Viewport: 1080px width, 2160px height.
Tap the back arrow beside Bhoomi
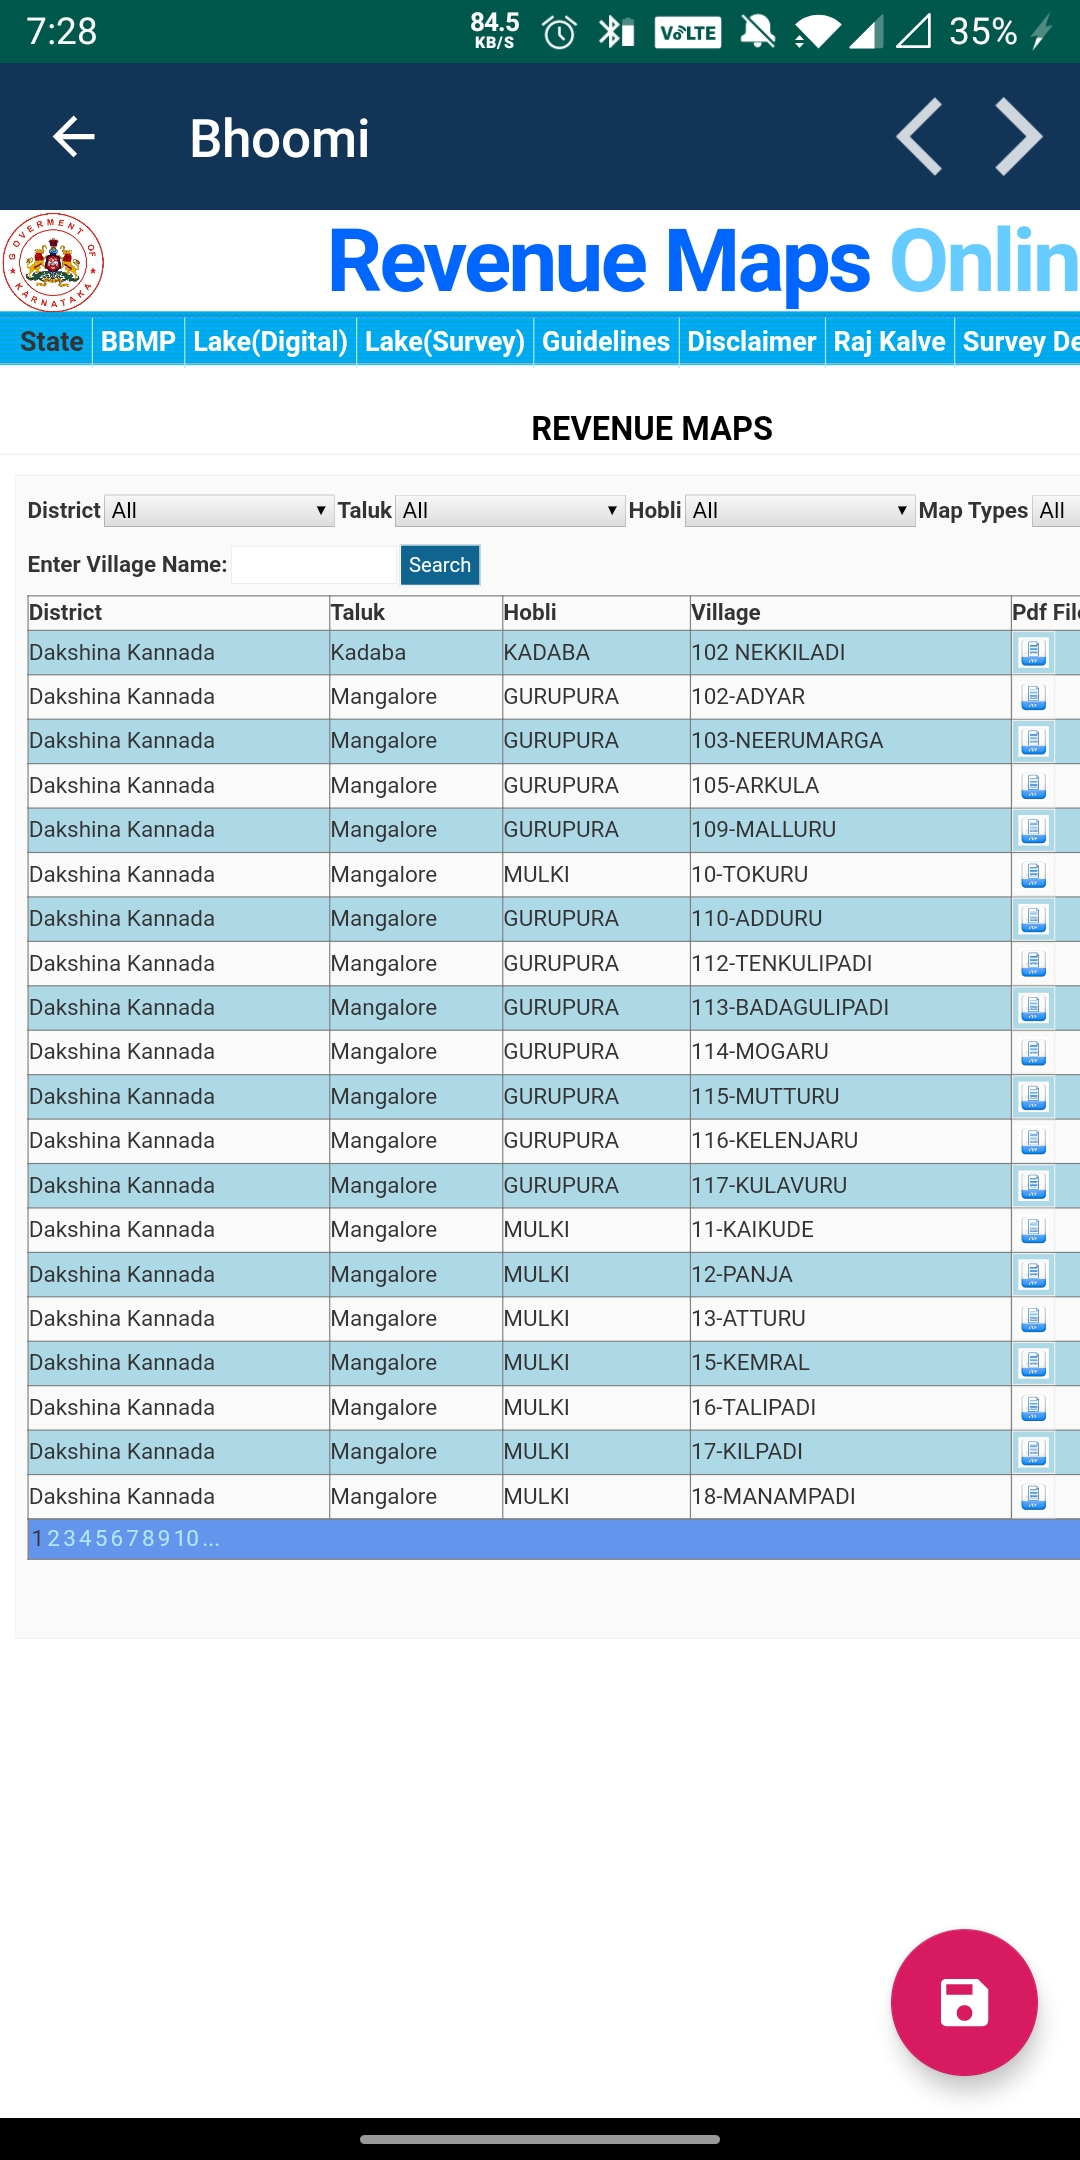coord(74,137)
